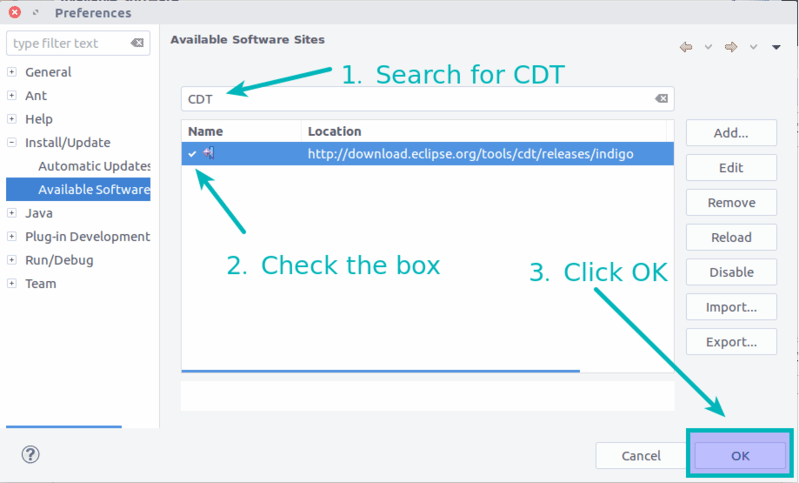Select the Available Software Sites tree item
Image resolution: width=799 pixels, height=483 pixels.
93,189
